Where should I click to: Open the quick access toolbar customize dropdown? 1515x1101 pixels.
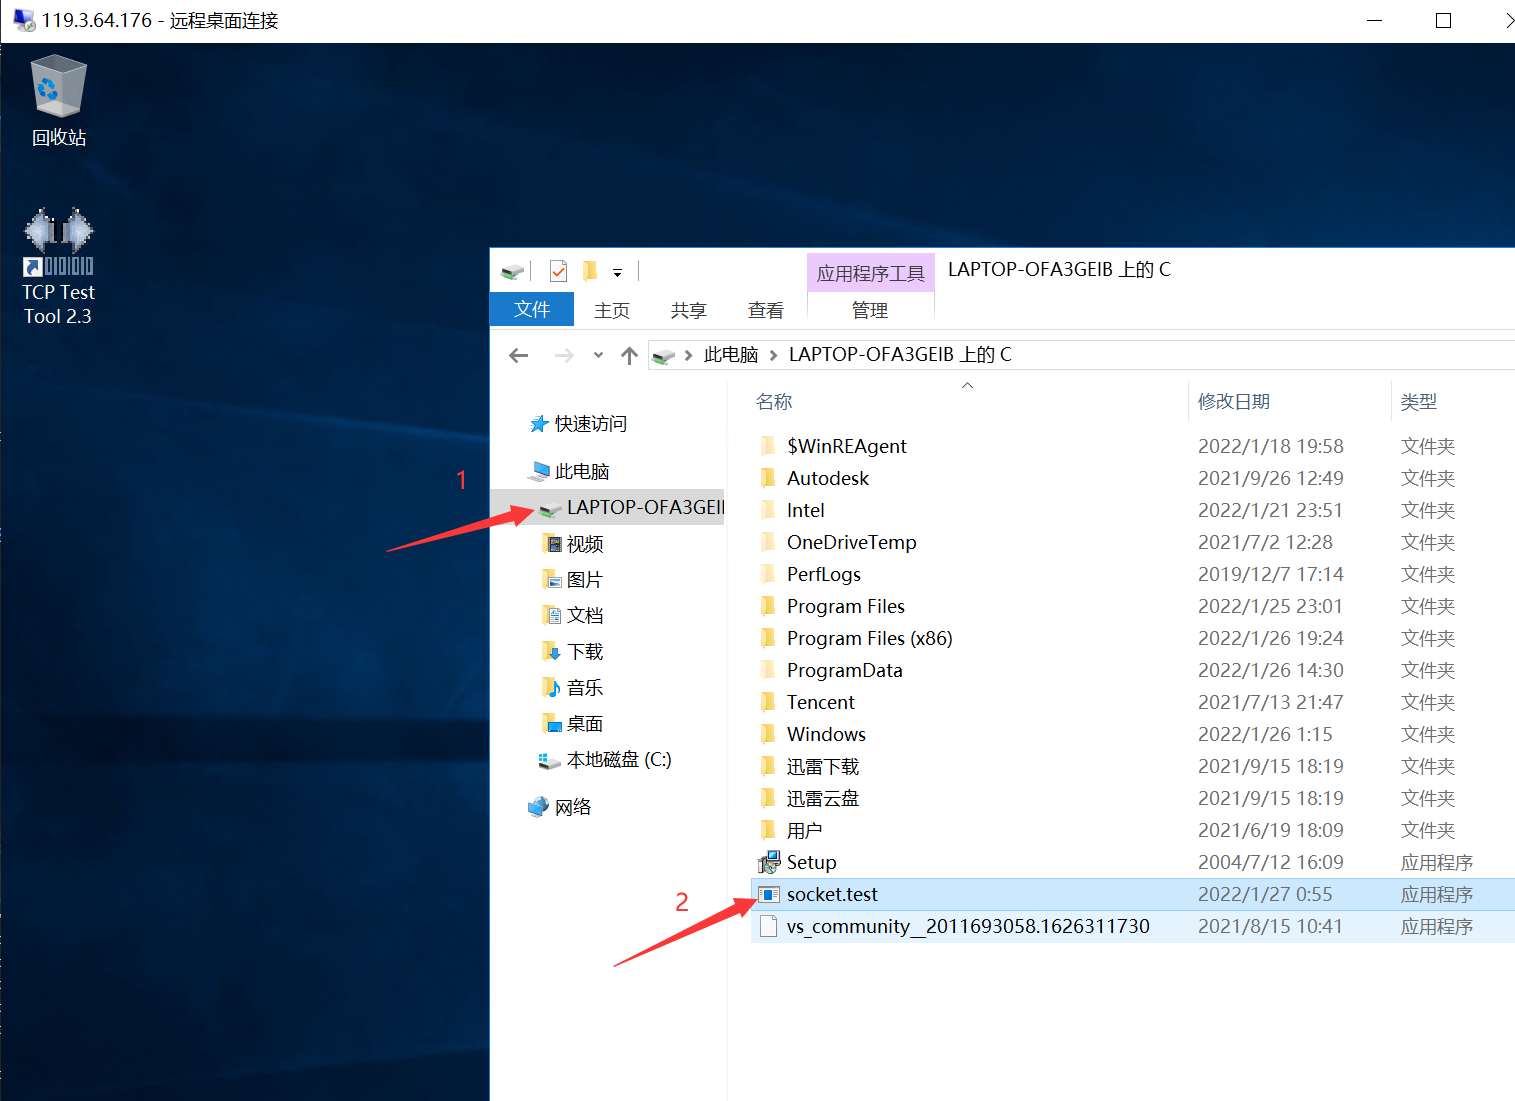point(617,272)
